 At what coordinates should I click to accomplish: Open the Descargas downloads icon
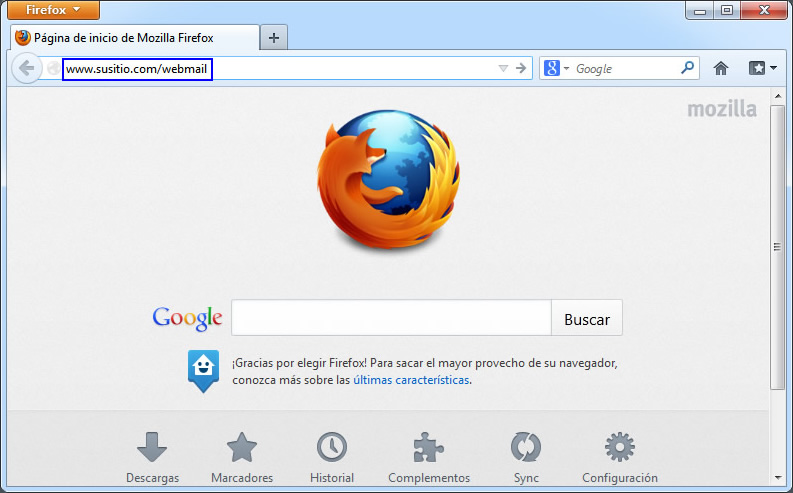pyautogui.click(x=152, y=448)
